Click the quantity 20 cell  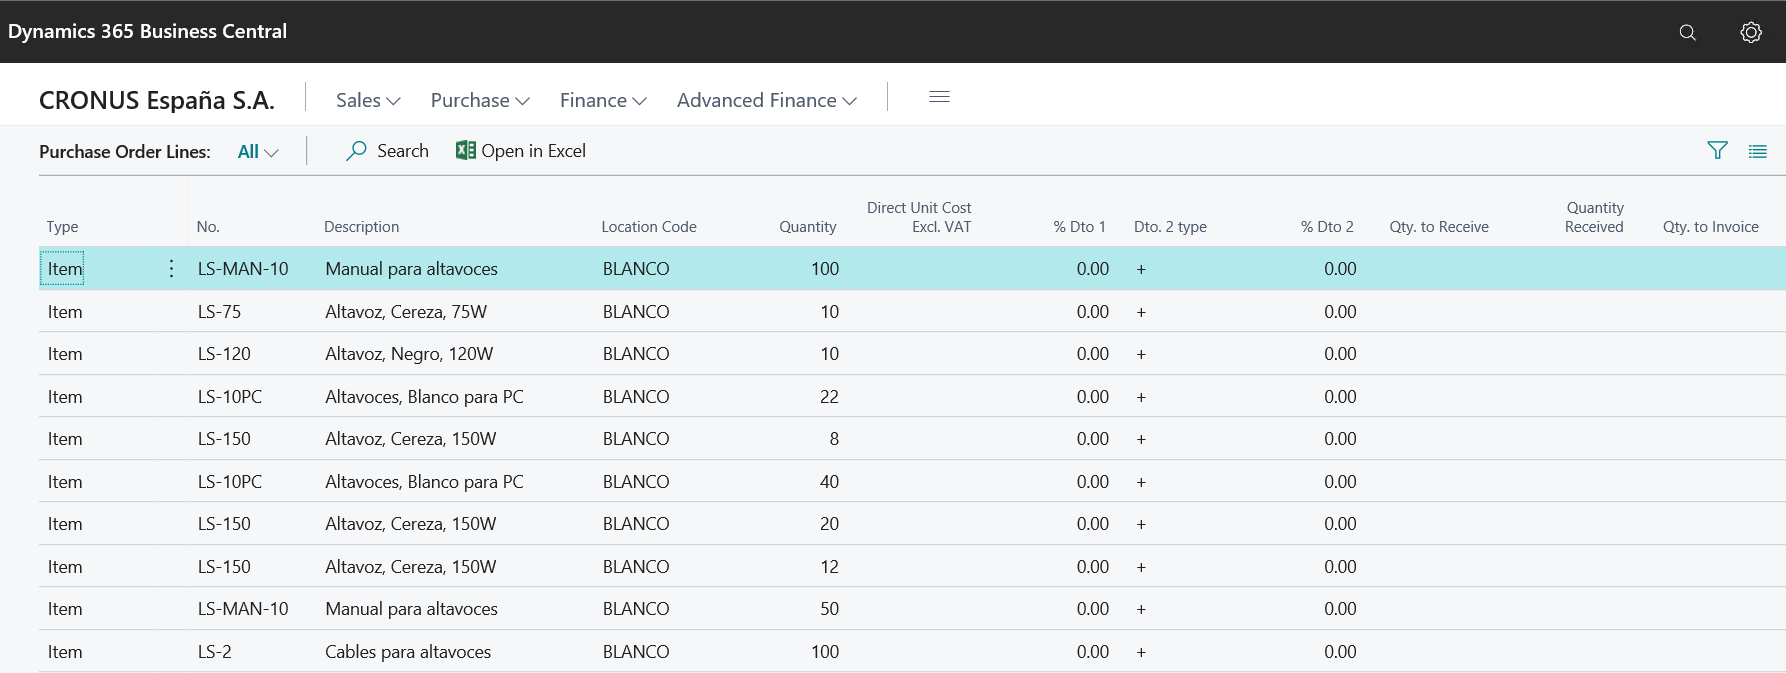829,524
